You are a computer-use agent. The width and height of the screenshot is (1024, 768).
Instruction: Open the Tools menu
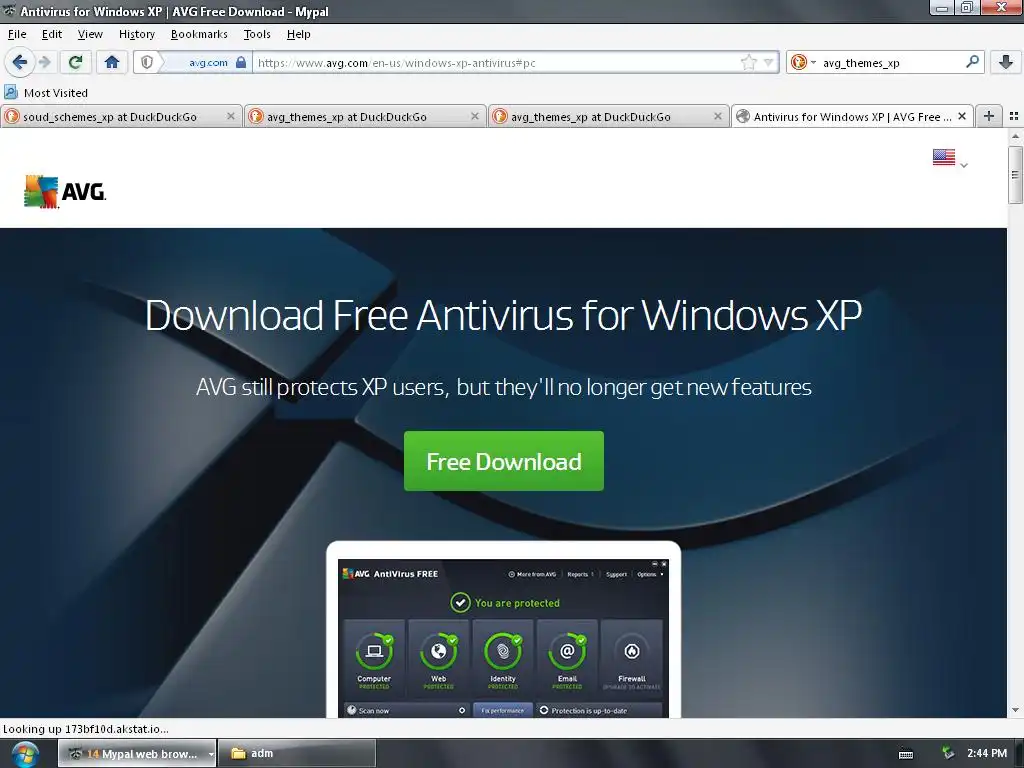pos(257,34)
